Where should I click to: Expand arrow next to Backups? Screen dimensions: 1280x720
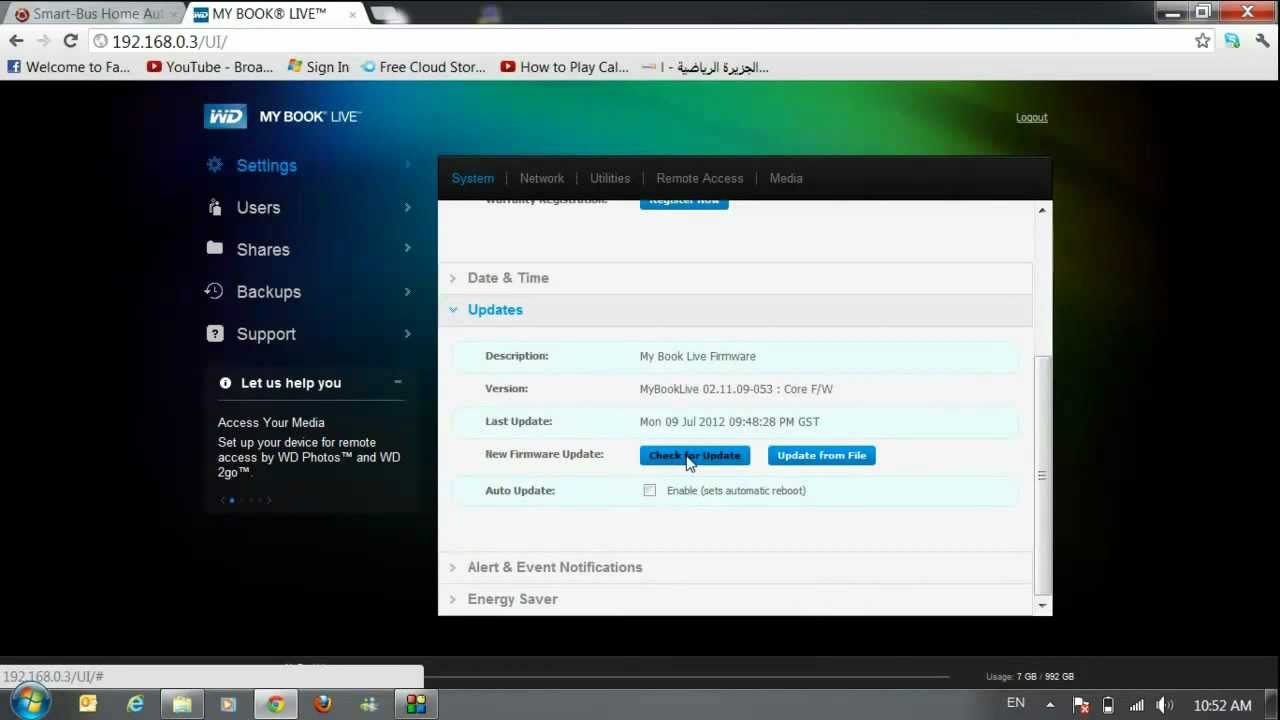[x=407, y=291]
